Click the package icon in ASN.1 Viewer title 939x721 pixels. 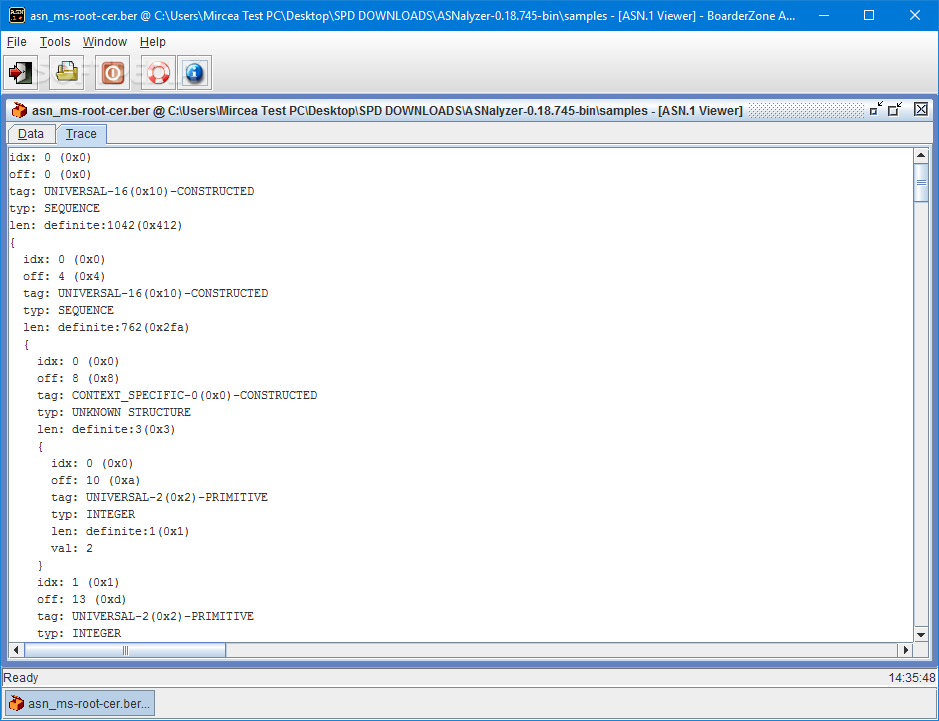point(19,110)
